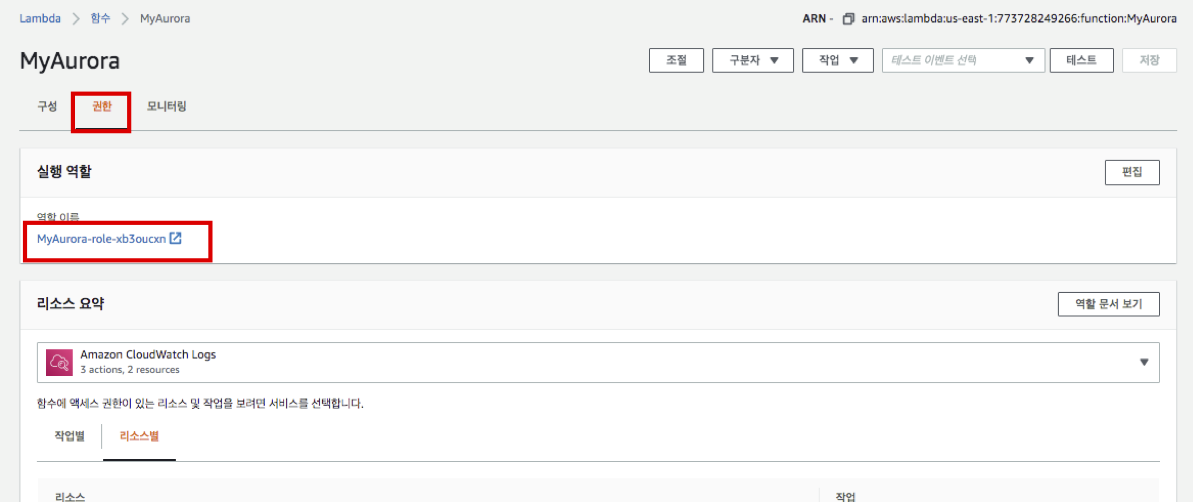Open the 테스트 이벤트 선택 combo box

point(963,60)
